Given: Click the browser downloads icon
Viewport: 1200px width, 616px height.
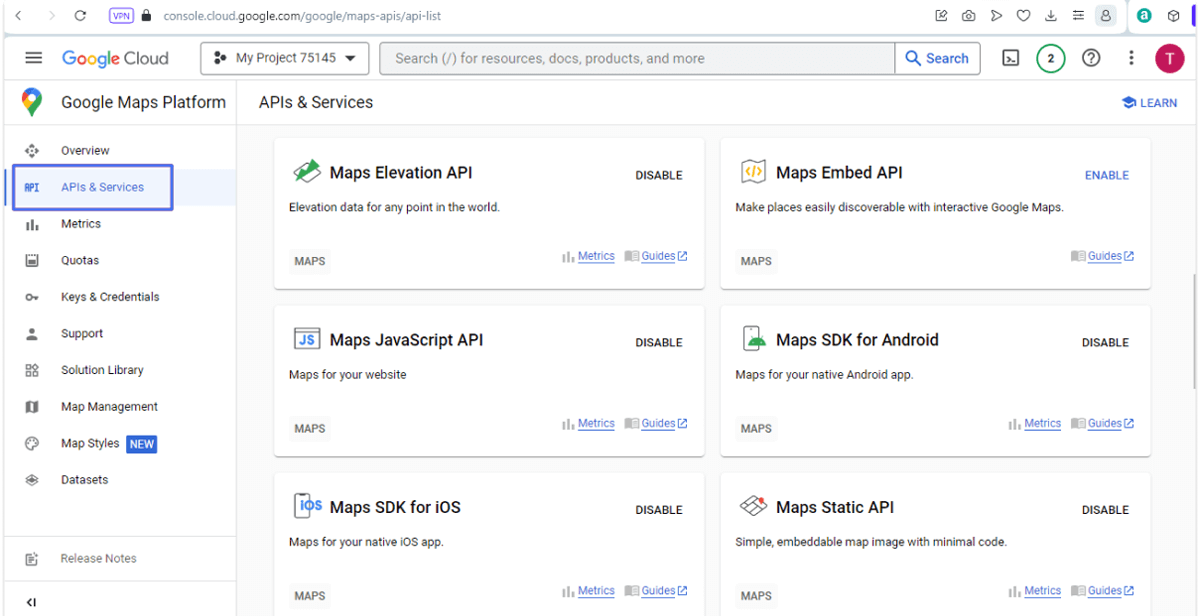Looking at the screenshot, I should click(1050, 16).
